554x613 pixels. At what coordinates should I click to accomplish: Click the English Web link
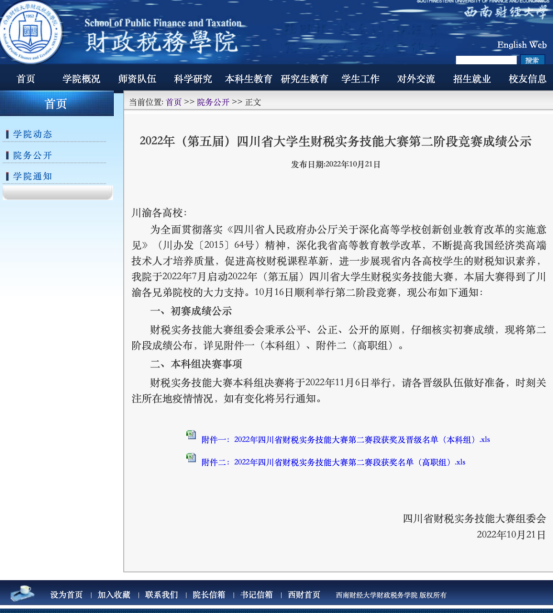[522, 45]
